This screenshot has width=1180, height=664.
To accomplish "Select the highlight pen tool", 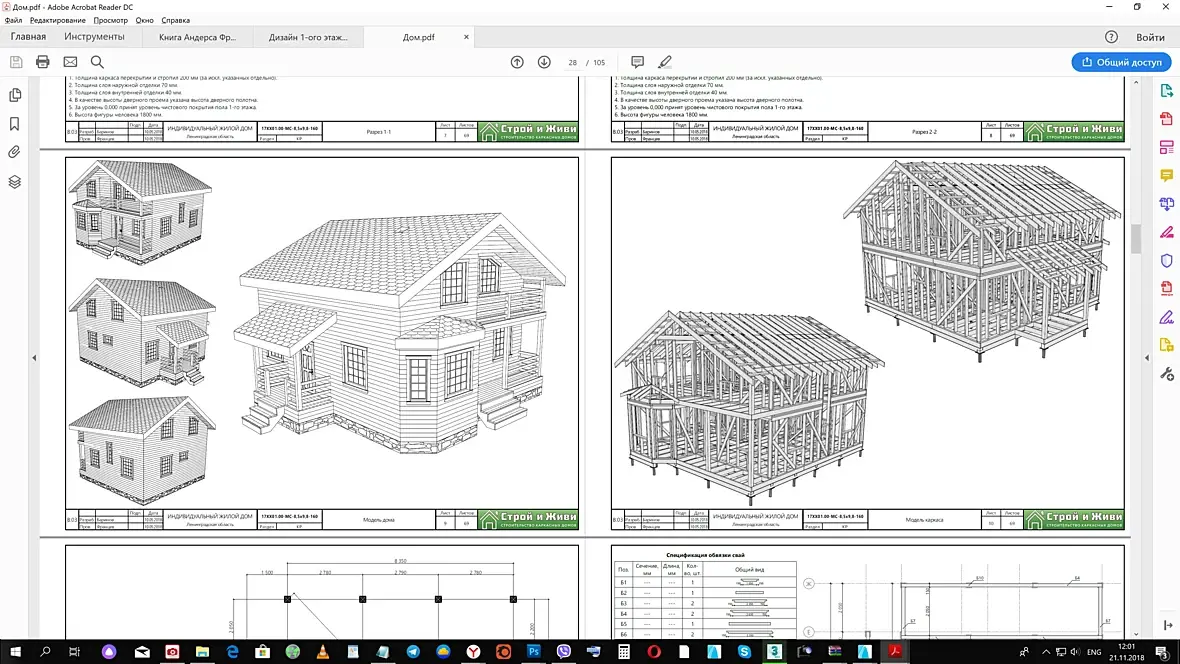I will (665, 62).
